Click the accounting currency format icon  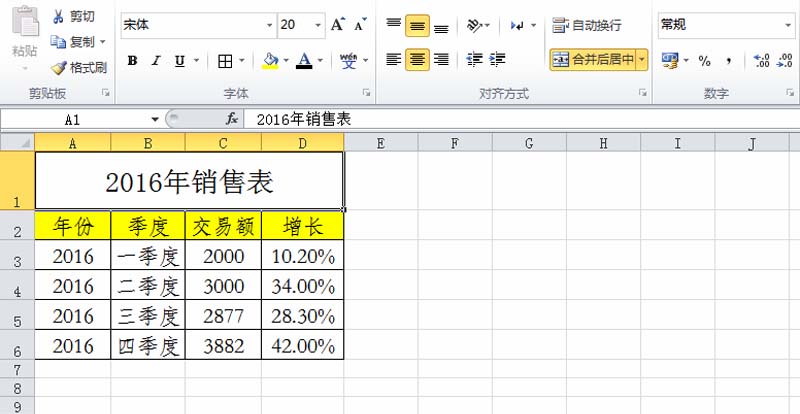669,60
